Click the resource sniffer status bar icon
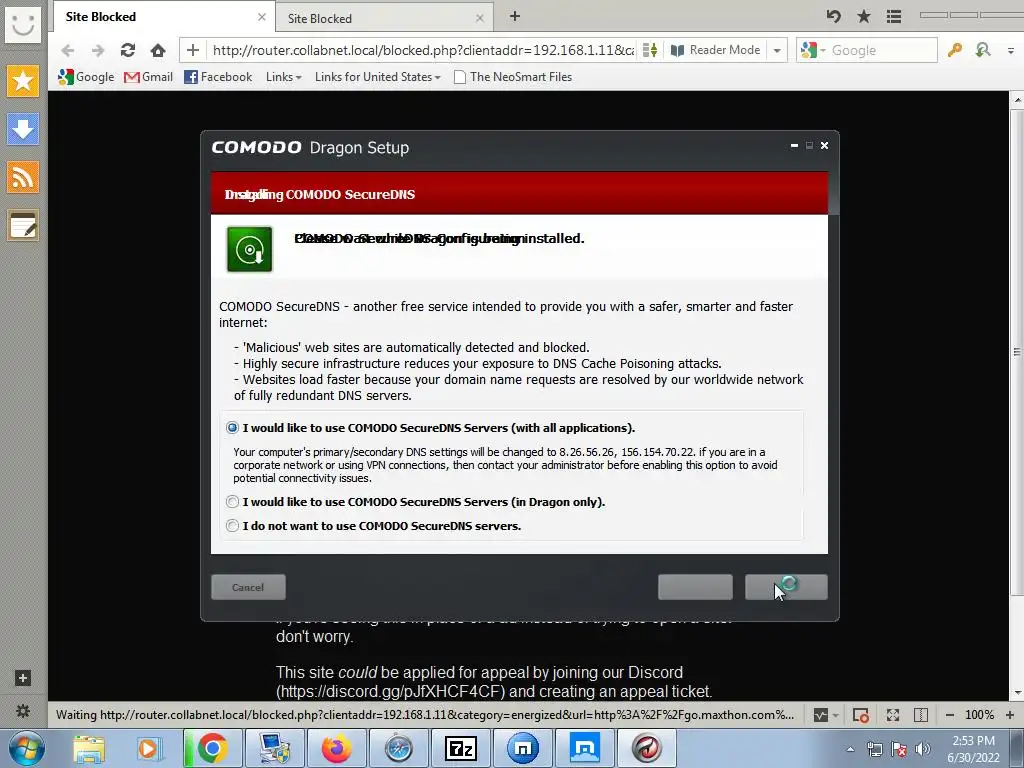The width and height of the screenshot is (1024, 768). pyautogui.click(x=821, y=715)
